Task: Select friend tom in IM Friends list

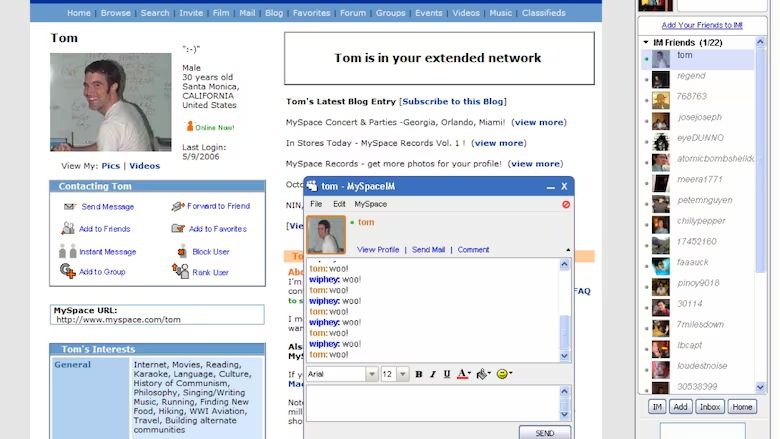Action: click(698, 59)
